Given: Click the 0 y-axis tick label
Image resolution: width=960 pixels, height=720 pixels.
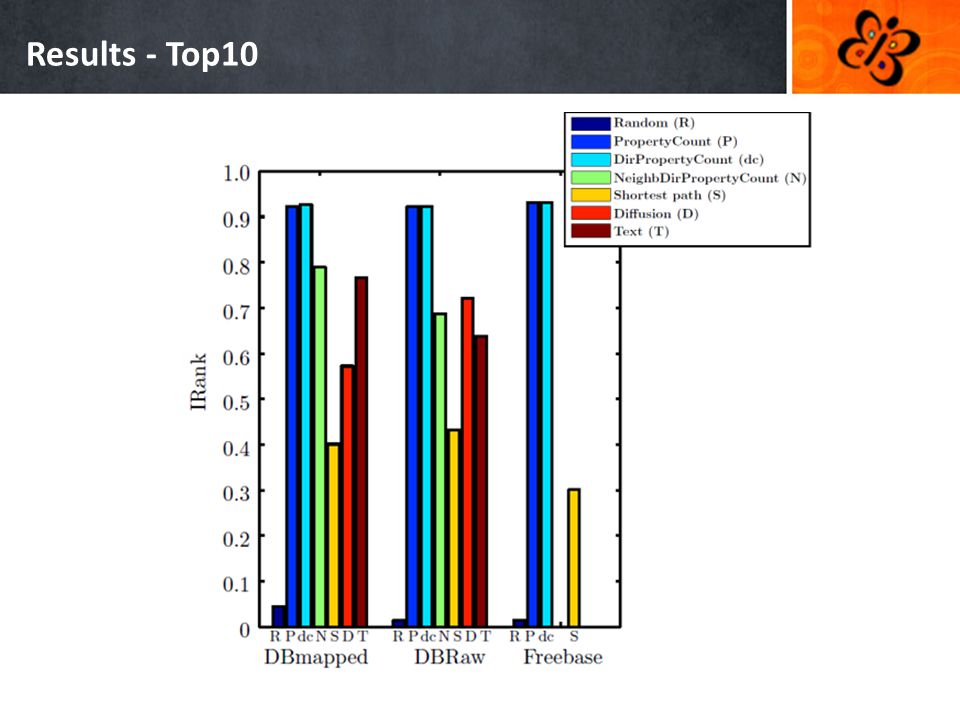Looking at the screenshot, I should pyautogui.click(x=244, y=630).
